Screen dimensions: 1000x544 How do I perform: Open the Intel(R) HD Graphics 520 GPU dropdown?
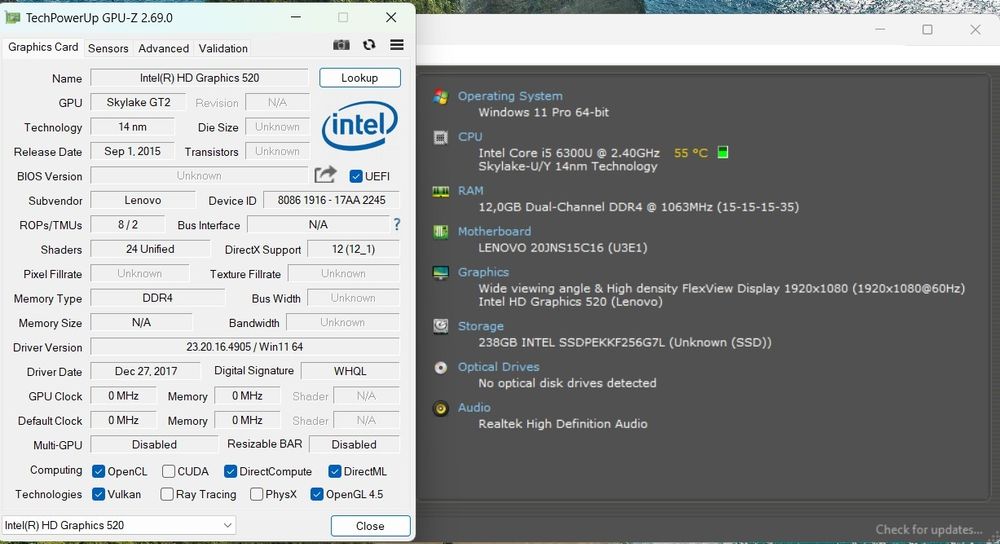(119, 525)
